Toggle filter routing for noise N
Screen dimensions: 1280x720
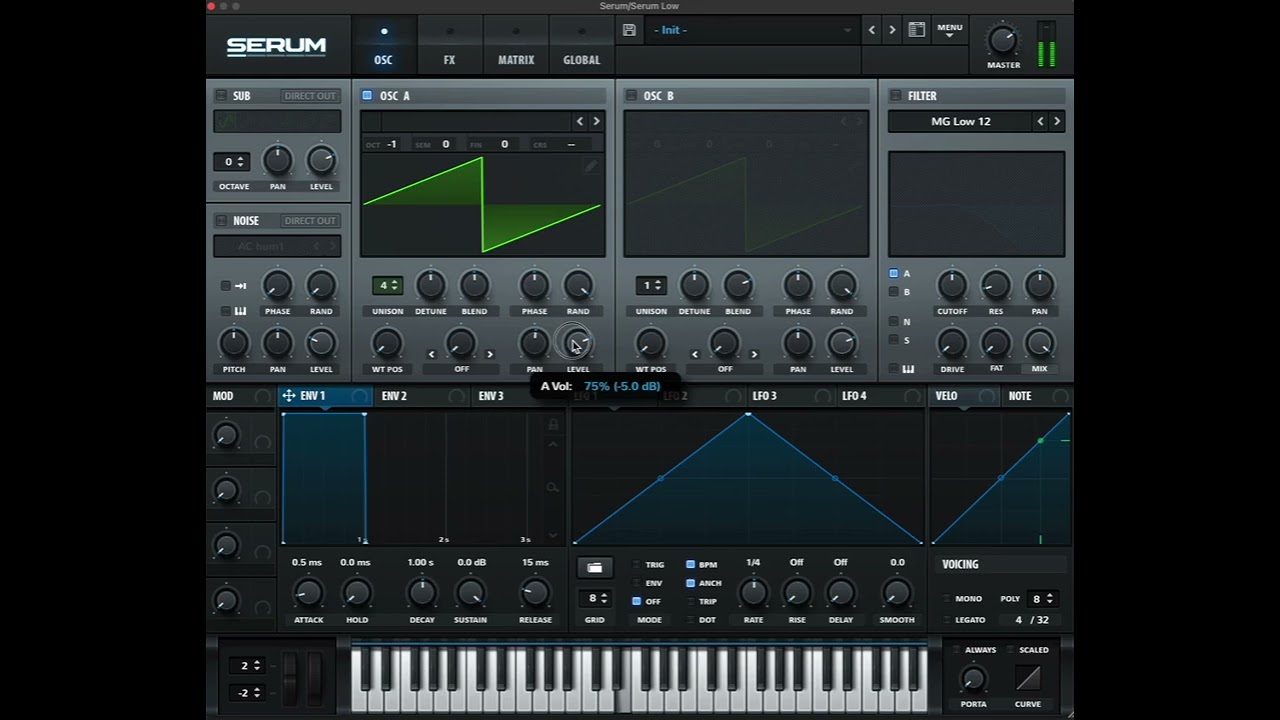[894, 322]
